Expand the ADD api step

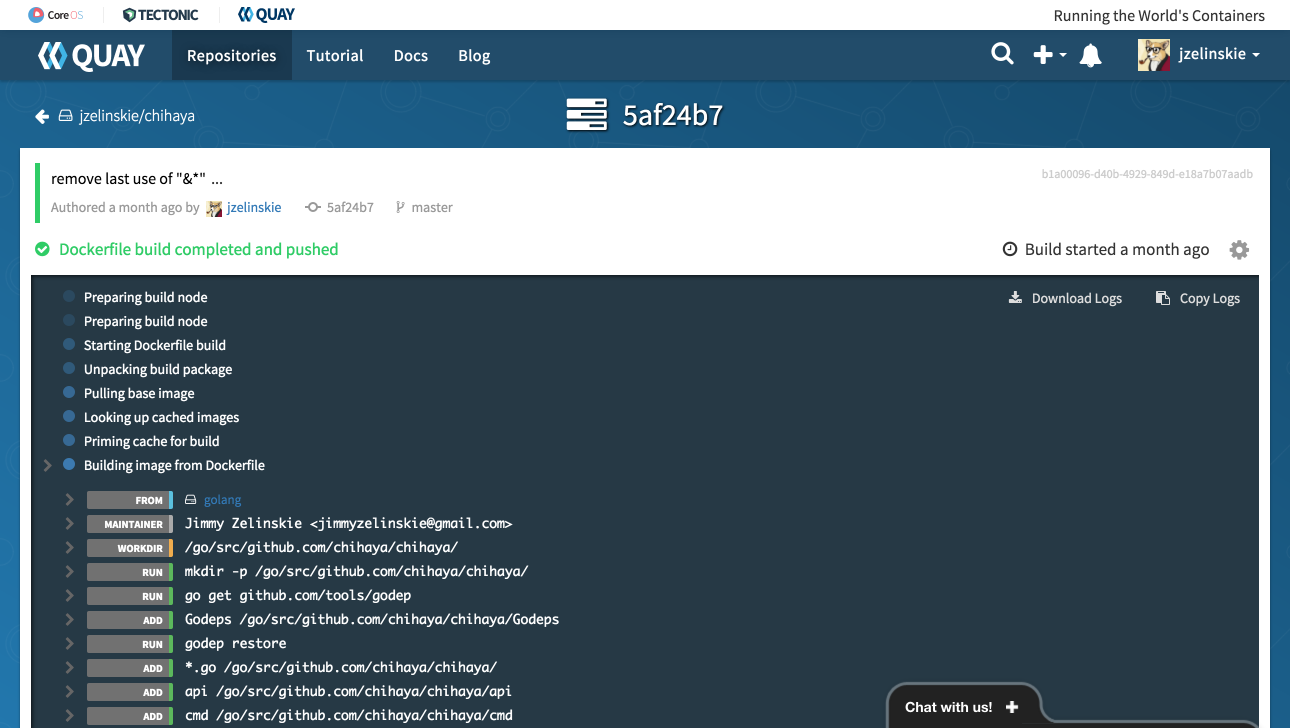69,691
